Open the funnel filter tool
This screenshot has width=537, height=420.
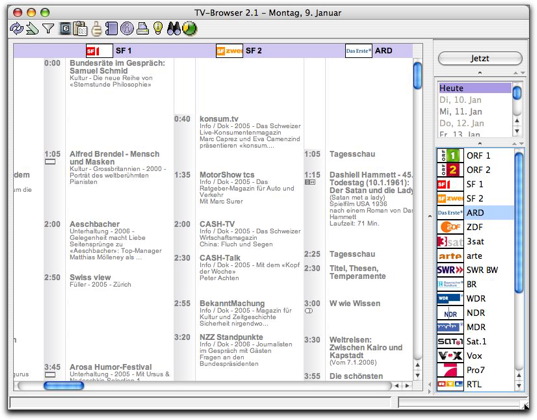[x=48, y=29]
